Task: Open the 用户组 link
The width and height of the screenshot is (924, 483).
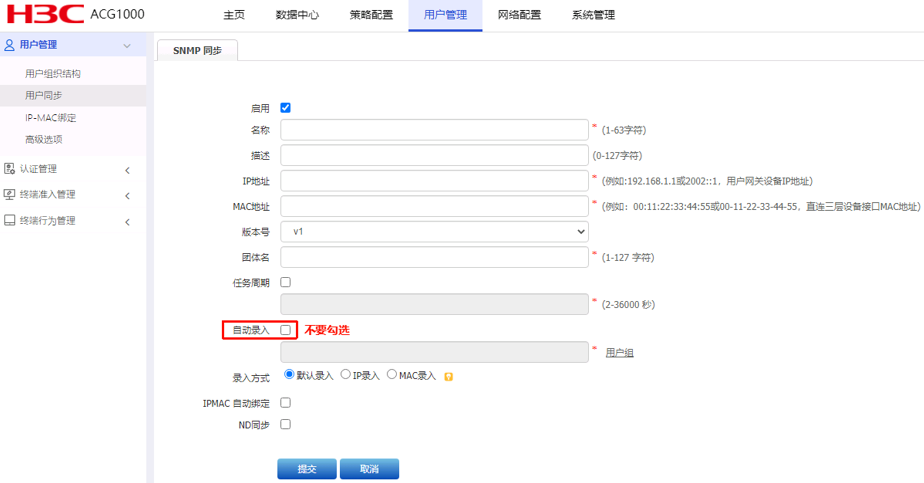Action: (x=619, y=353)
